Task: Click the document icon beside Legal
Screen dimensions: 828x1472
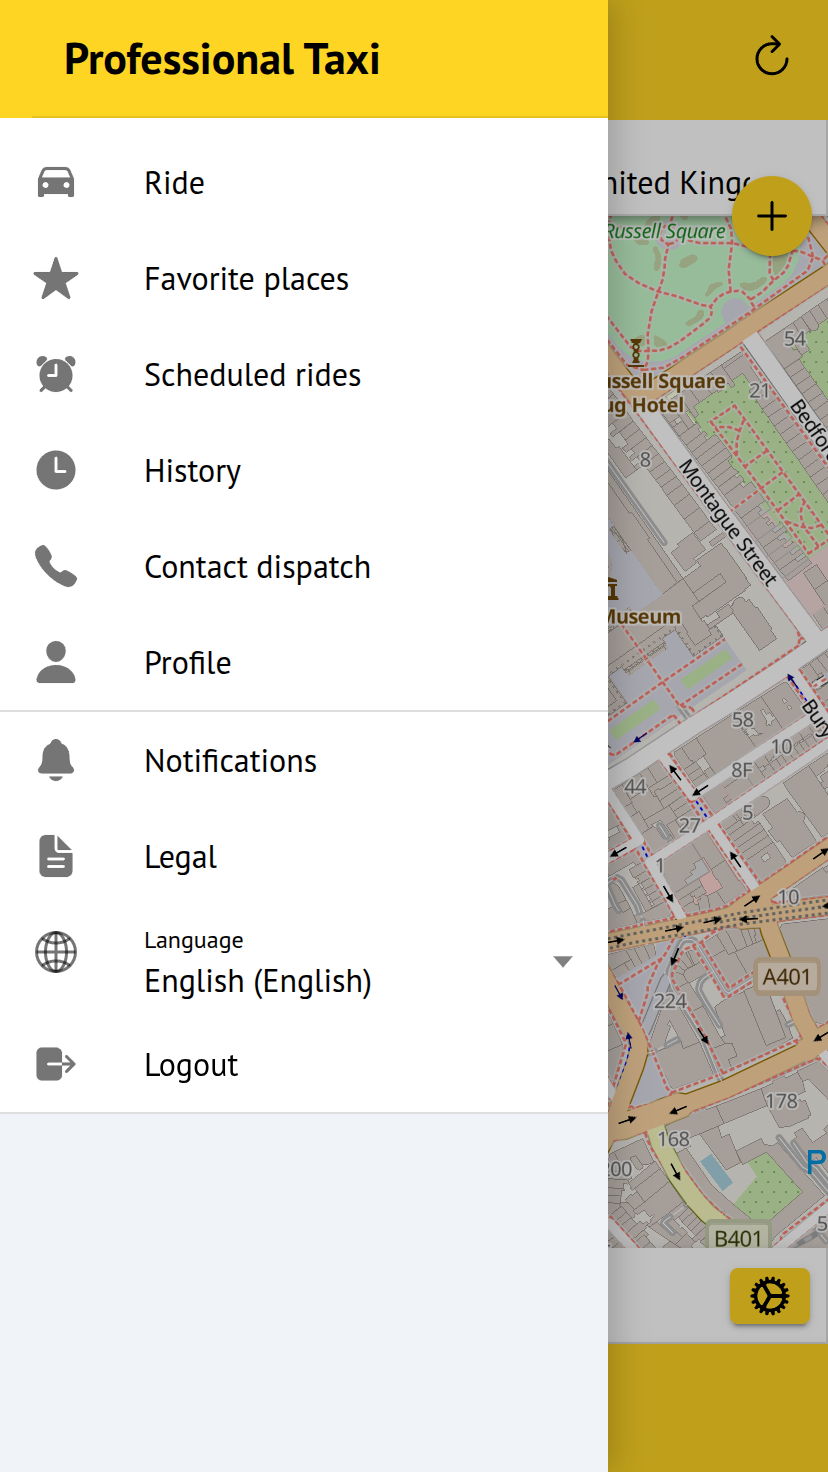Action: point(56,857)
